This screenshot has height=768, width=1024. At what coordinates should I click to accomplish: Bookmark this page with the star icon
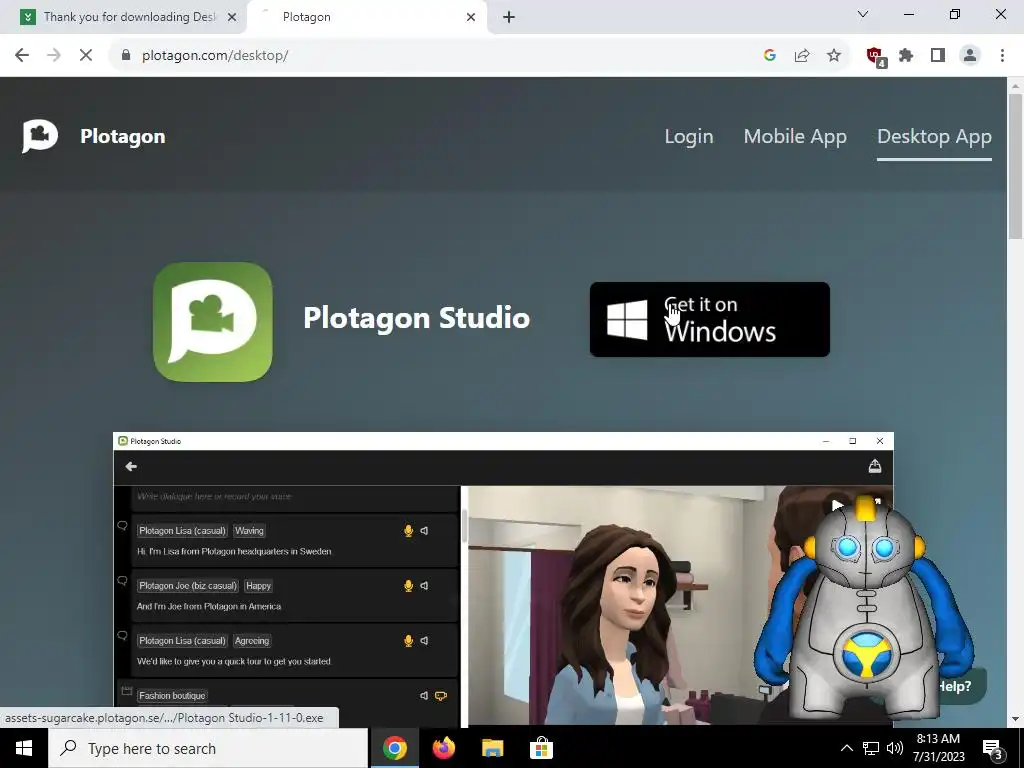coord(834,56)
